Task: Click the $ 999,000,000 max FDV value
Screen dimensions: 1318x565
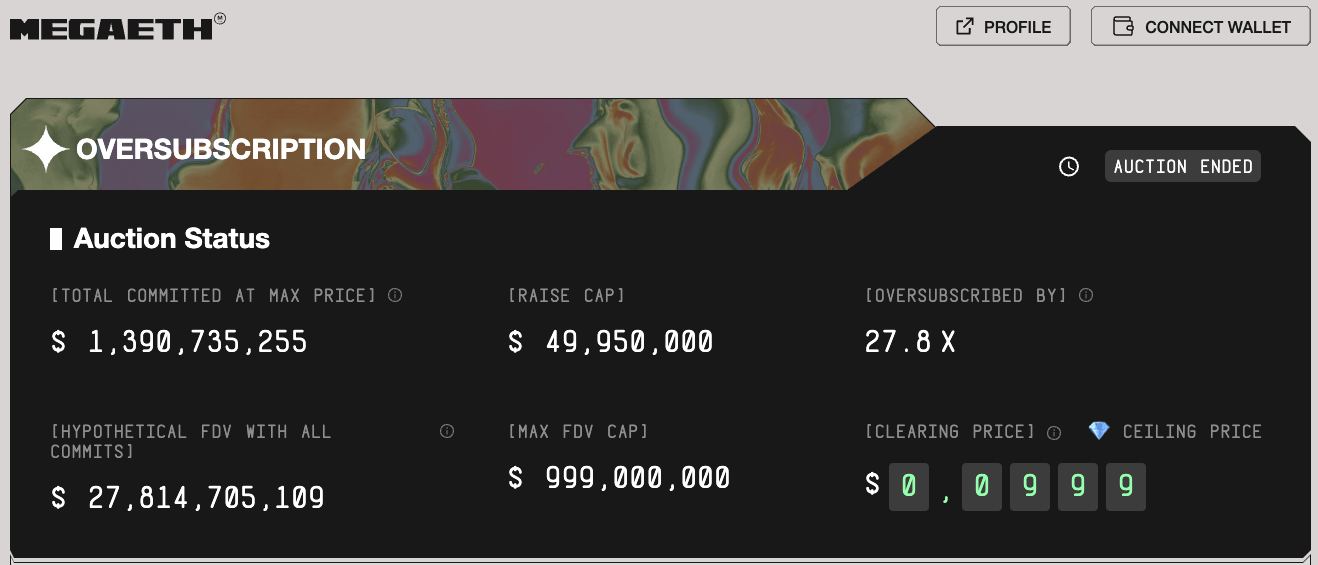Action: [619, 478]
